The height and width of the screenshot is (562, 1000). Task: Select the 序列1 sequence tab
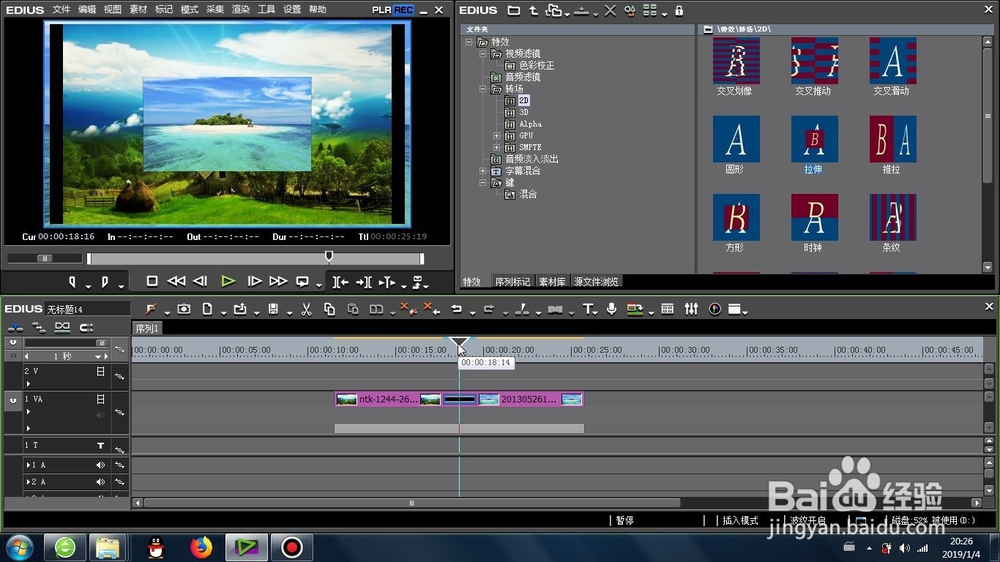click(147, 329)
